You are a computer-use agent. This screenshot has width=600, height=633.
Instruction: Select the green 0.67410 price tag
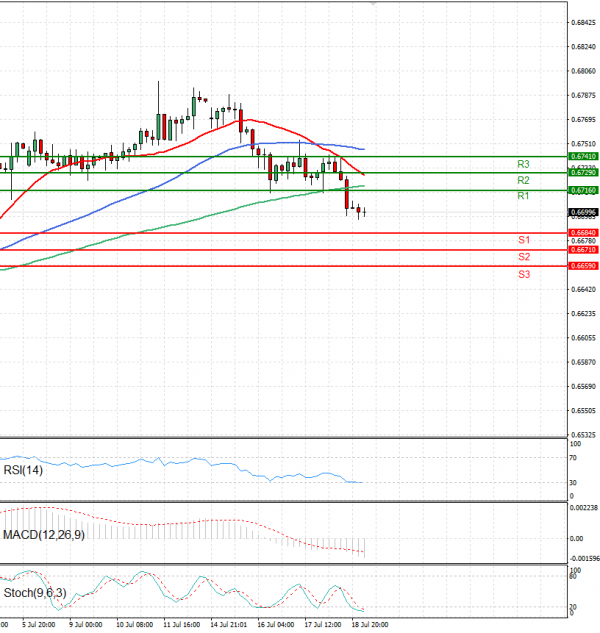click(x=583, y=156)
